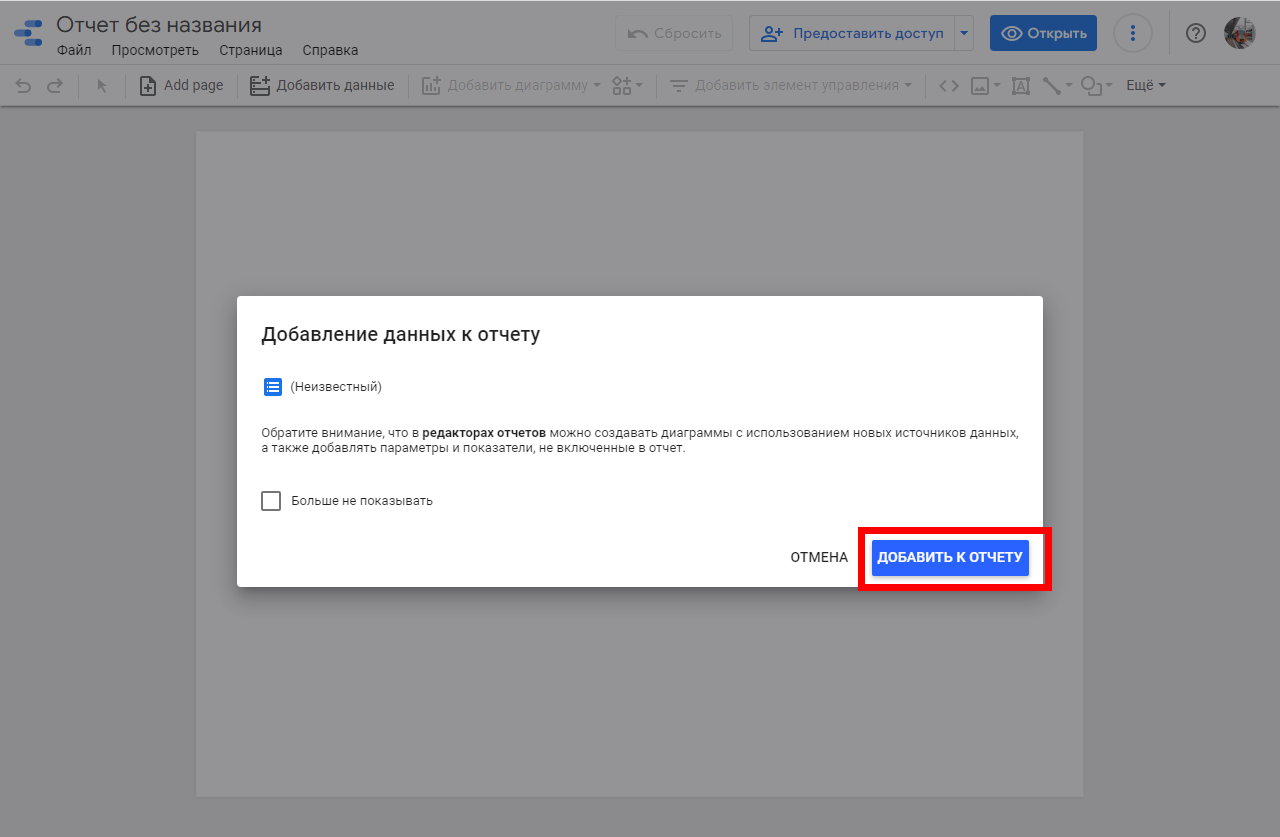Select the text box tool icon
Screen dimensions: 1280x837
(1020, 86)
